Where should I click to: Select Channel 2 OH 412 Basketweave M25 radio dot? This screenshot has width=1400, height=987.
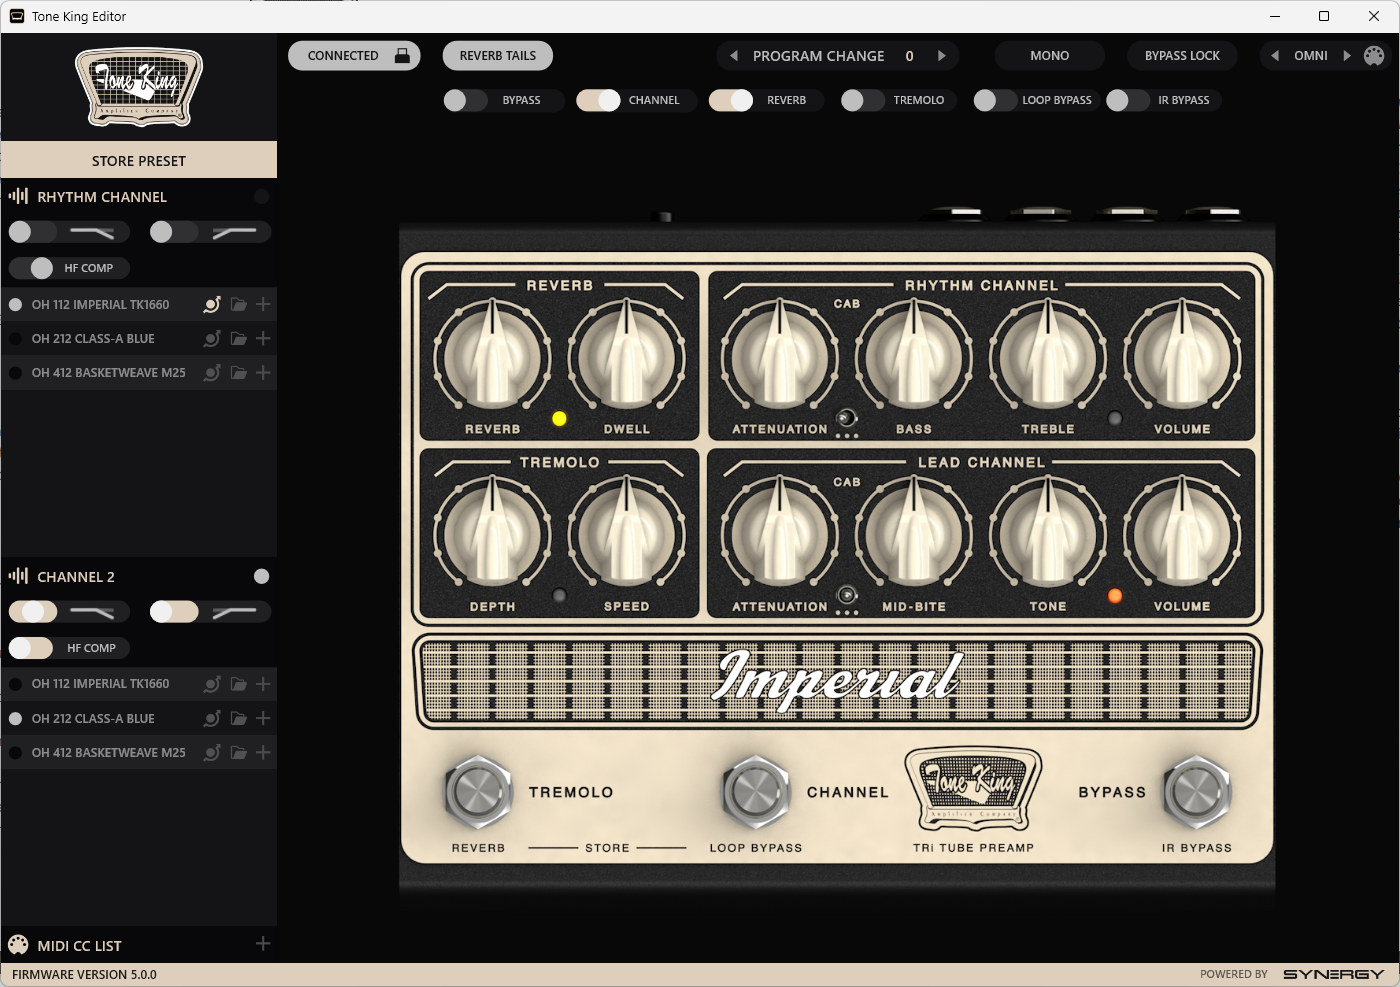[16, 753]
